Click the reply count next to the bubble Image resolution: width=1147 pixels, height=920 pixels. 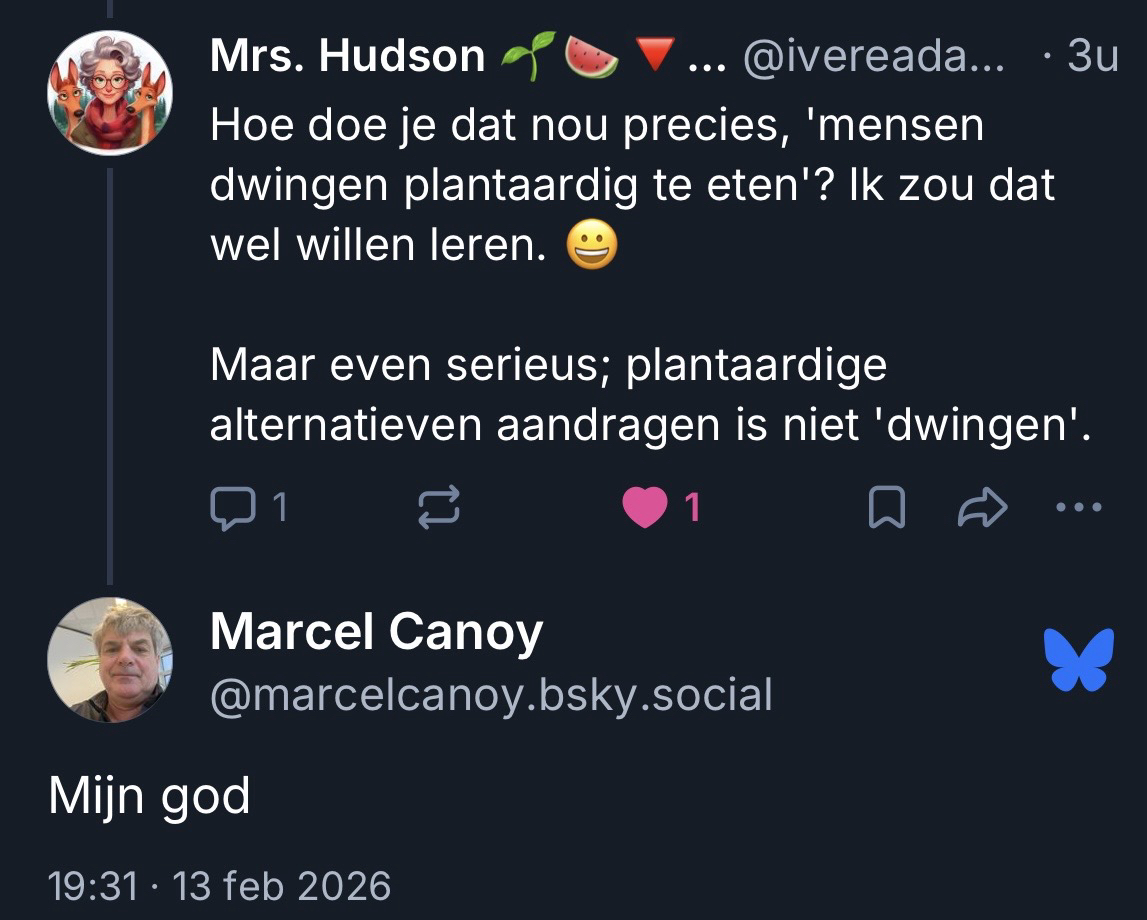point(280,509)
